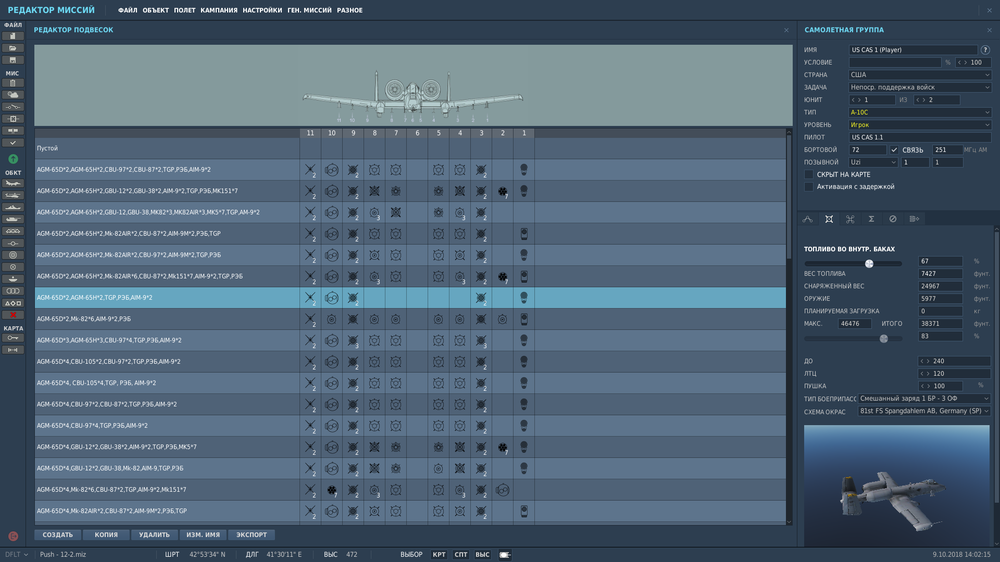This screenshot has width=1000, height=562.
Task: Open the КАМПАНИЯ menu
Action: click(x=219, y=10)
